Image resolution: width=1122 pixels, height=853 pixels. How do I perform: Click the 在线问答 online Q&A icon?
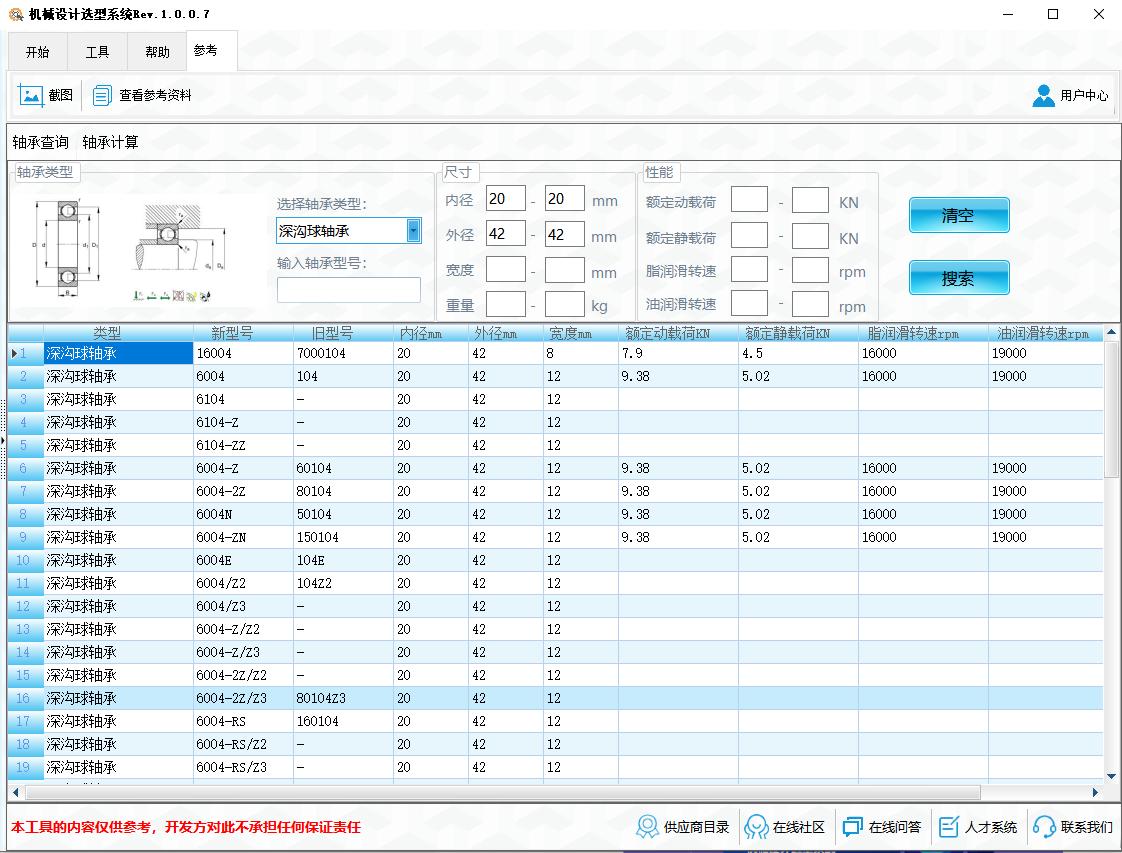[852, 827]
